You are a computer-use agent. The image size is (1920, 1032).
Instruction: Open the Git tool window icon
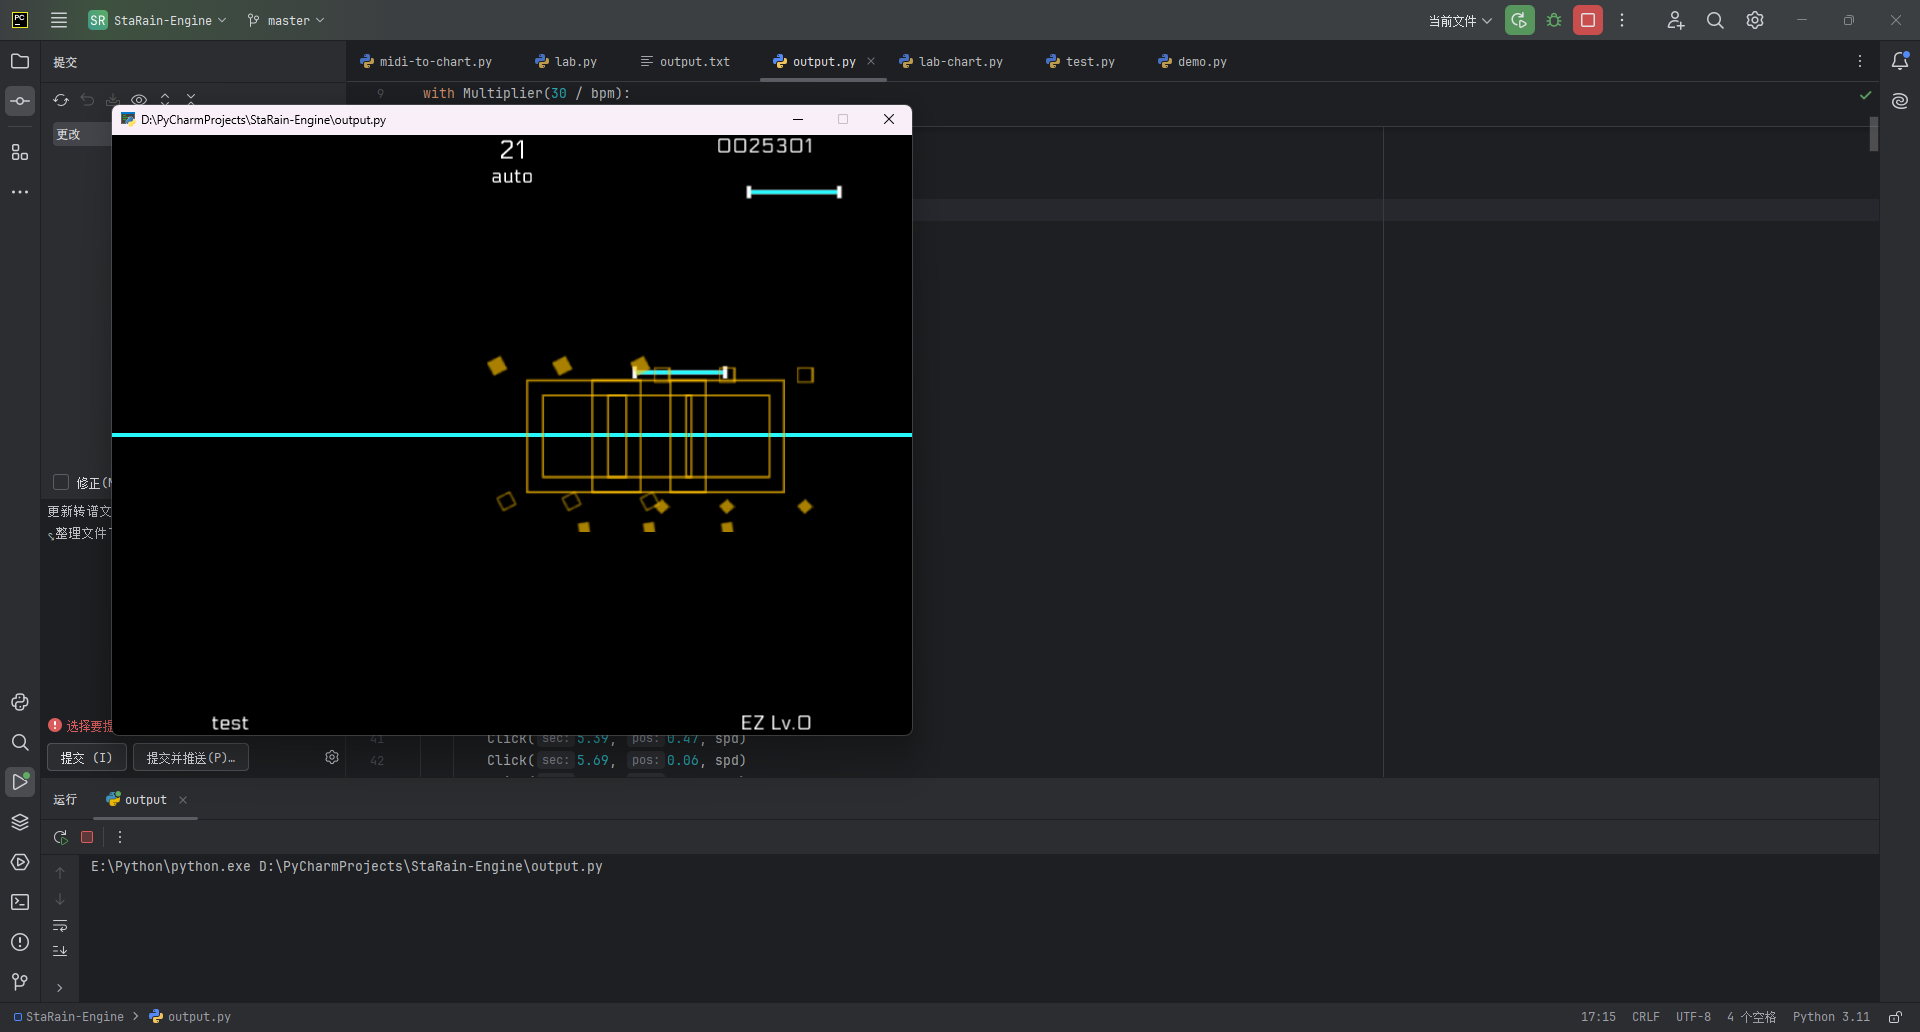[20, 982]
